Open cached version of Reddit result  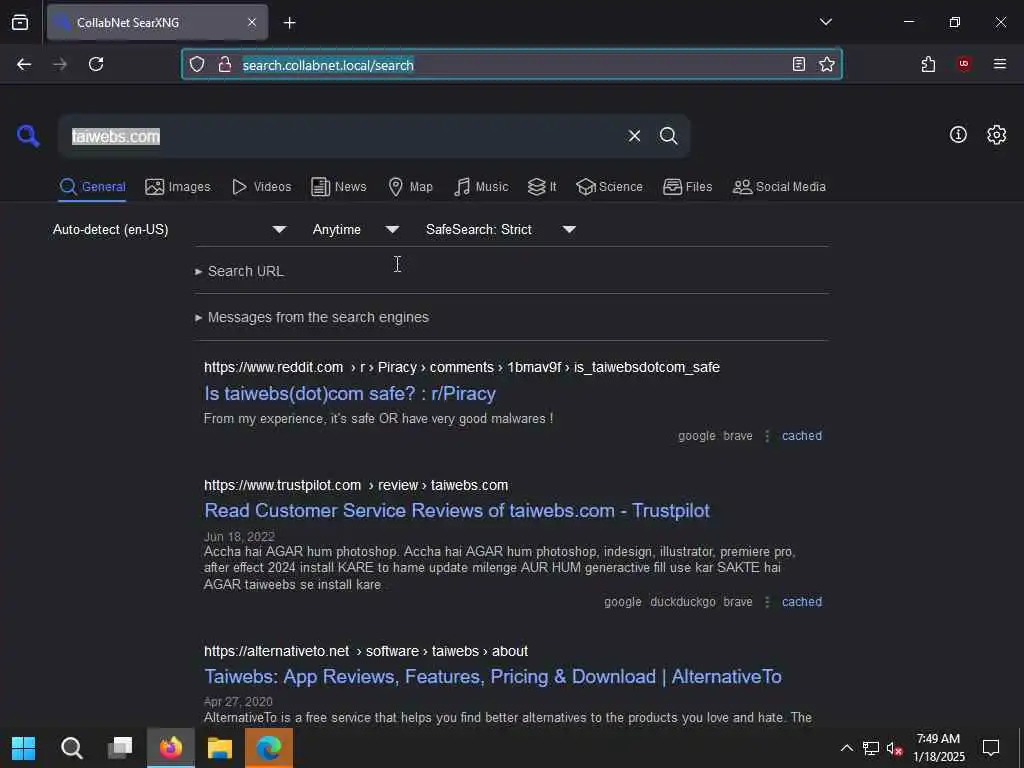tap(802, 436)
